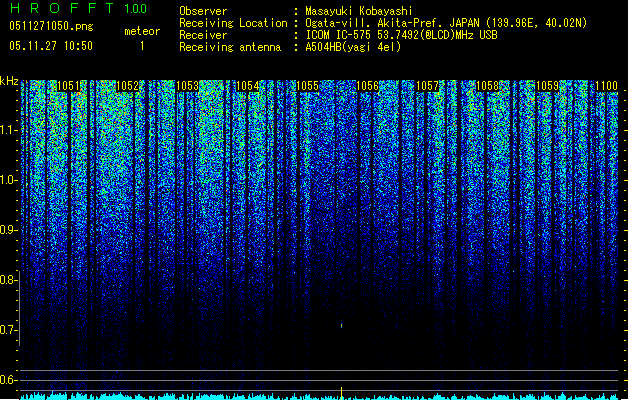This screenshot has width=629, height=400.
Task: Click the meteor count value 1
Action: click(x=142, y=46)
